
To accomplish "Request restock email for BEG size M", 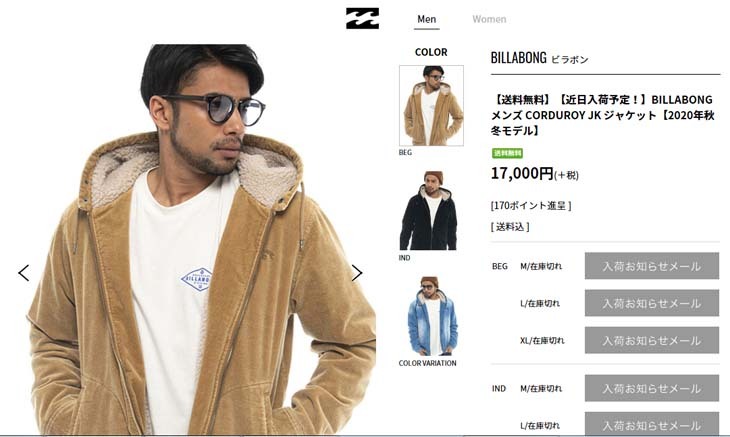I will point(652,266).
